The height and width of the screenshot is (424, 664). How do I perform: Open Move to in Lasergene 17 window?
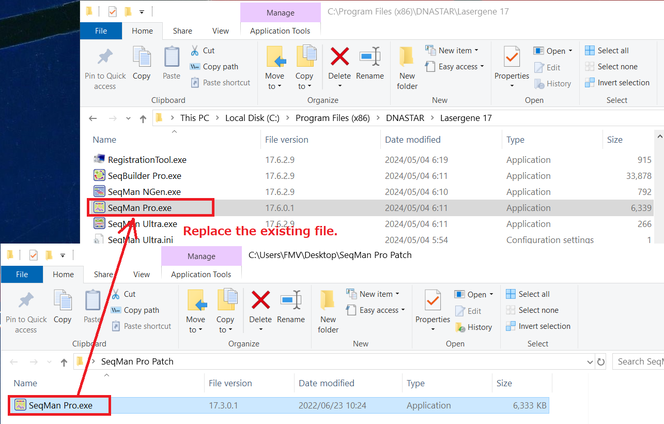tap(275, 68)
